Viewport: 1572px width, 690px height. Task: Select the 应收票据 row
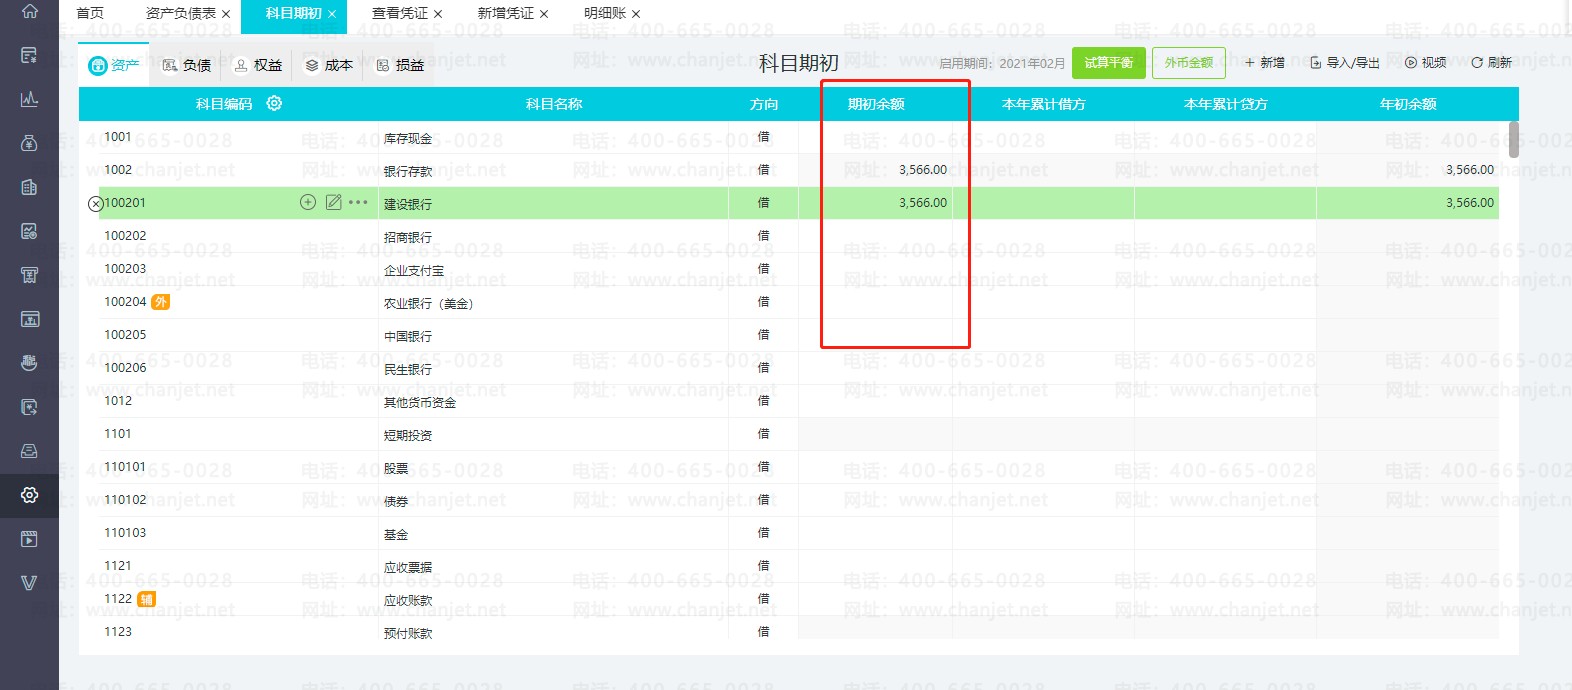point(789,566)
